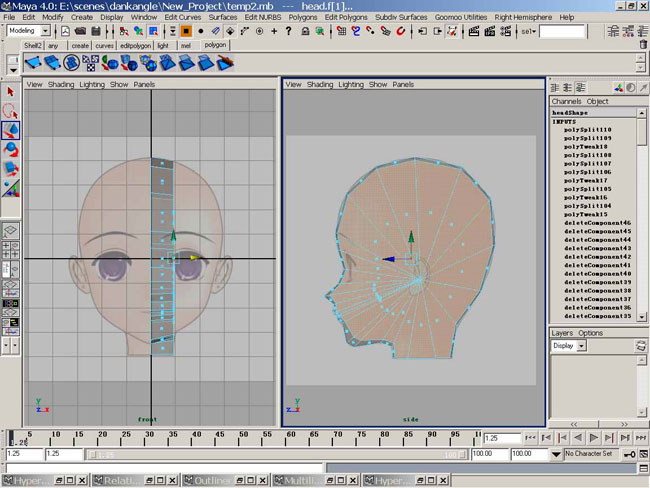Click the New Scene icon
The width and height of the screenshot is (650, 488).
point(65,31)
